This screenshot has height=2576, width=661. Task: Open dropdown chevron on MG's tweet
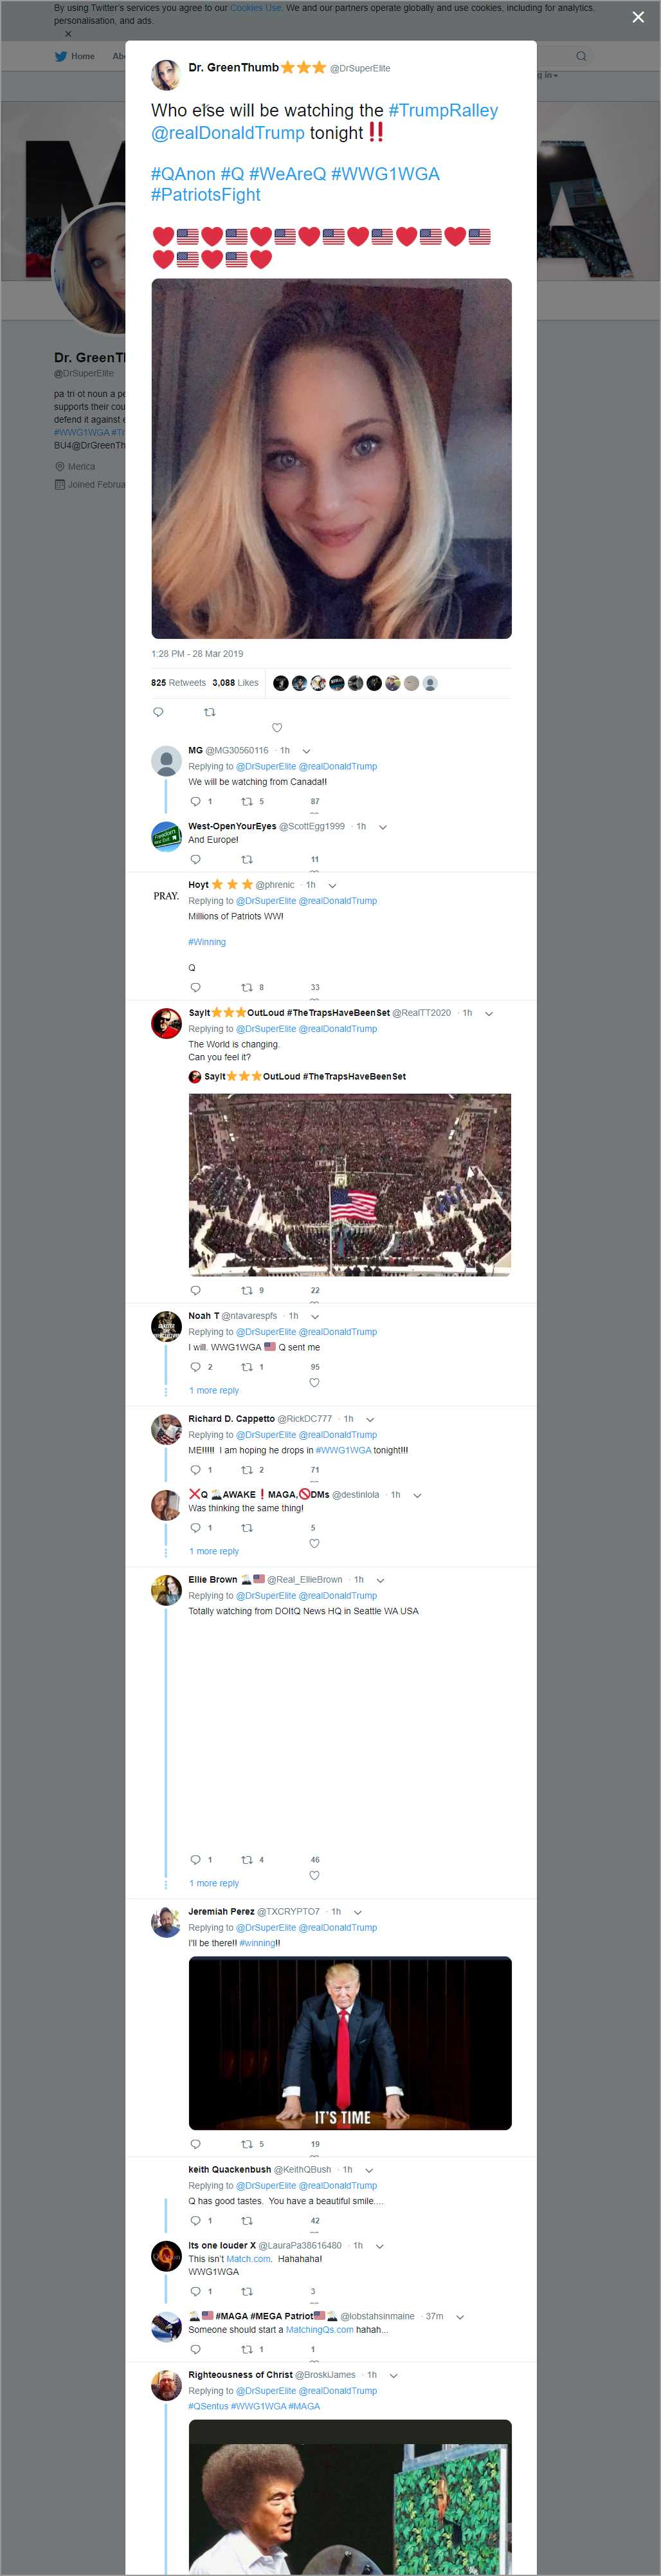click(306, 751)
